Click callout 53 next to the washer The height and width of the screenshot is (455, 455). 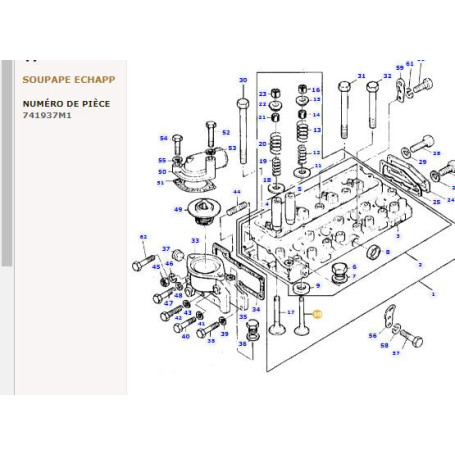pyautogui.click(x=232, y=148)
